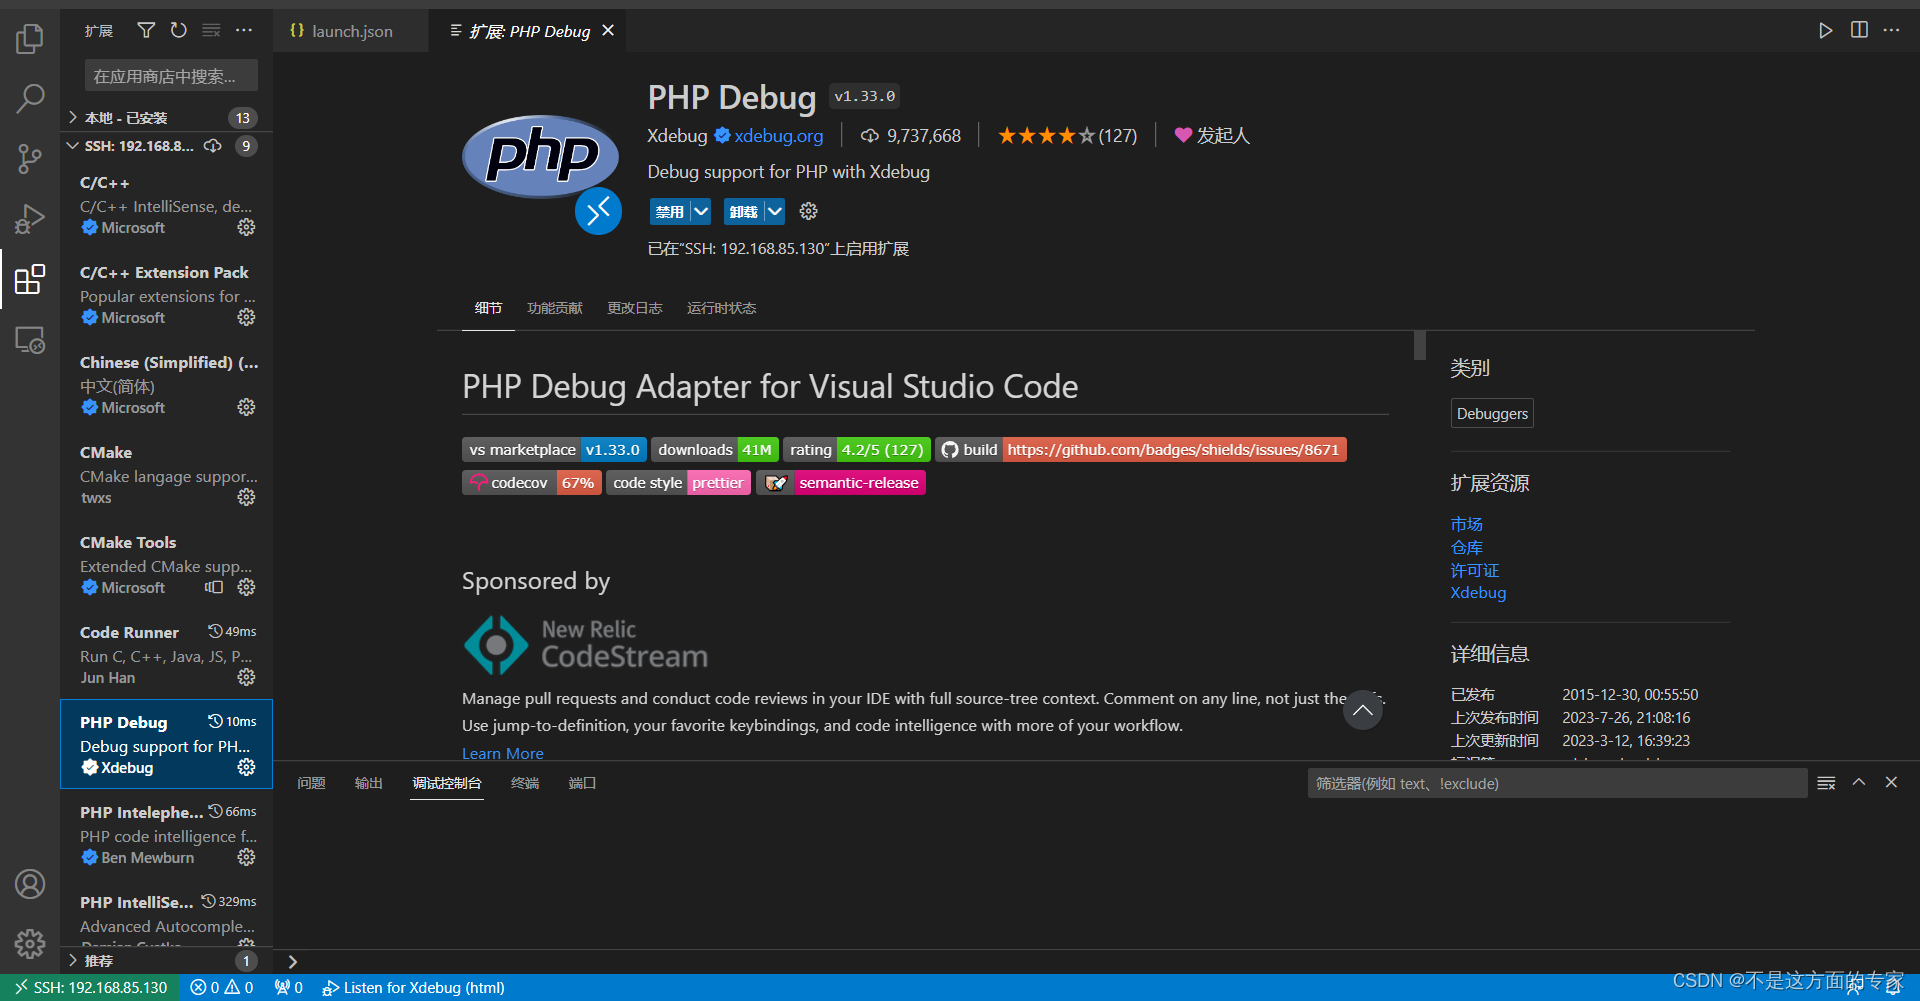This screenshot has height=1001, width=1920.
Task: Open dropdown arrow next to Disable button
Action: (701, 211)
